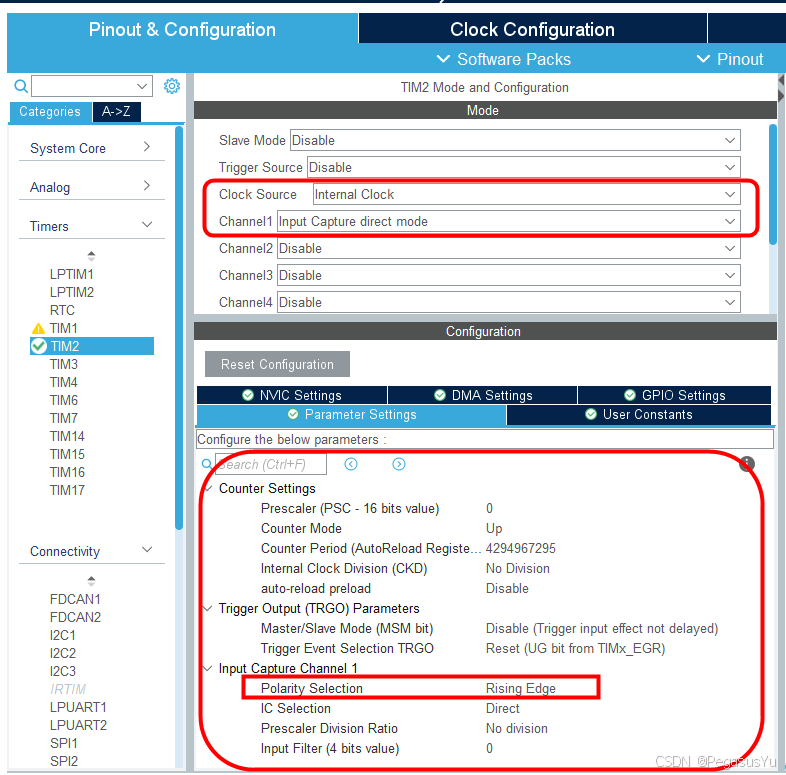This screenshot has height=775, width=786.
Task: Switch to Pinout & Configuration tab
Action: [182, 30]
